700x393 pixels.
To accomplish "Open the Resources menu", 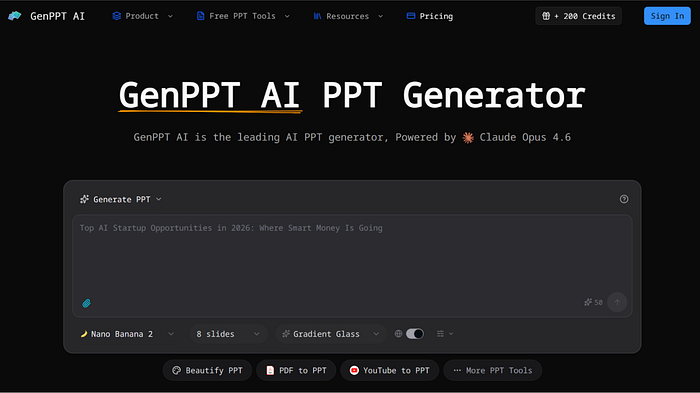I will 348,16.
